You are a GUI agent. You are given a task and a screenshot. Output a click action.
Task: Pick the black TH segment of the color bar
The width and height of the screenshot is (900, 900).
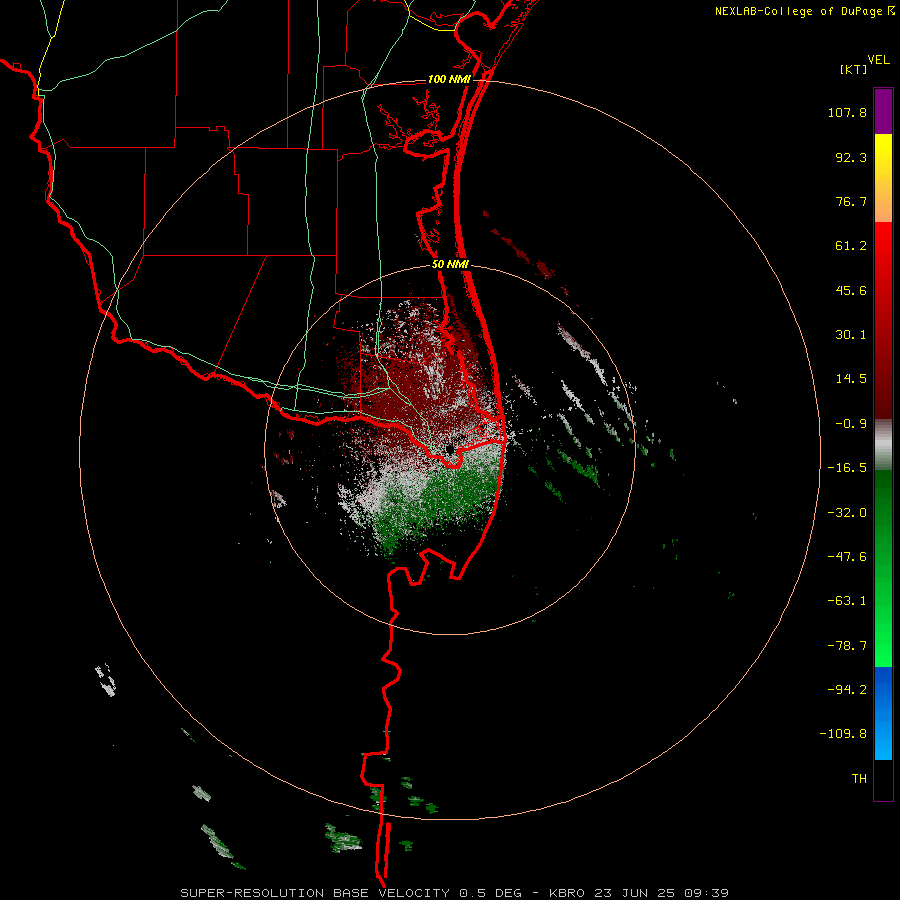tap(883, 779)
